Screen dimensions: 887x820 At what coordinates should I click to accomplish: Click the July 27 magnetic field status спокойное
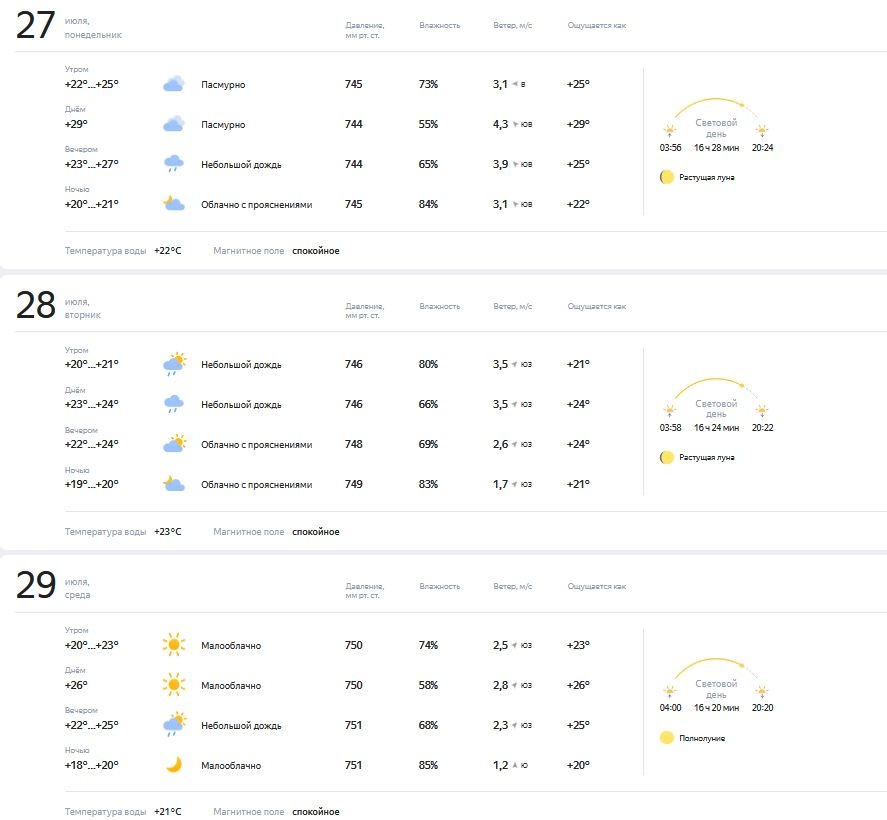pos(316,251)
